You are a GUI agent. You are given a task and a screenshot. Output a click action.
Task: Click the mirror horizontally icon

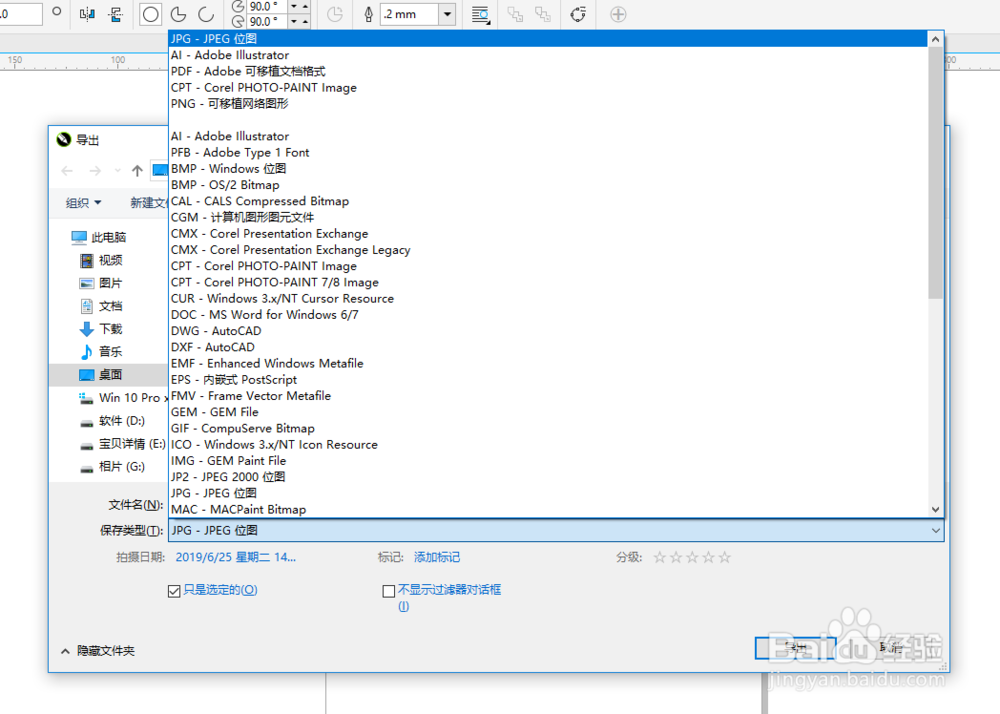pyautogui.click(x=87, y=14)
